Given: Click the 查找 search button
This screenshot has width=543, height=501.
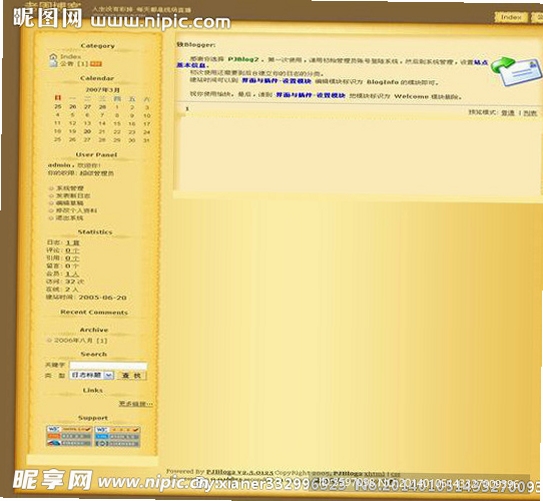Looking at the screenshot, I should [132, 375].
